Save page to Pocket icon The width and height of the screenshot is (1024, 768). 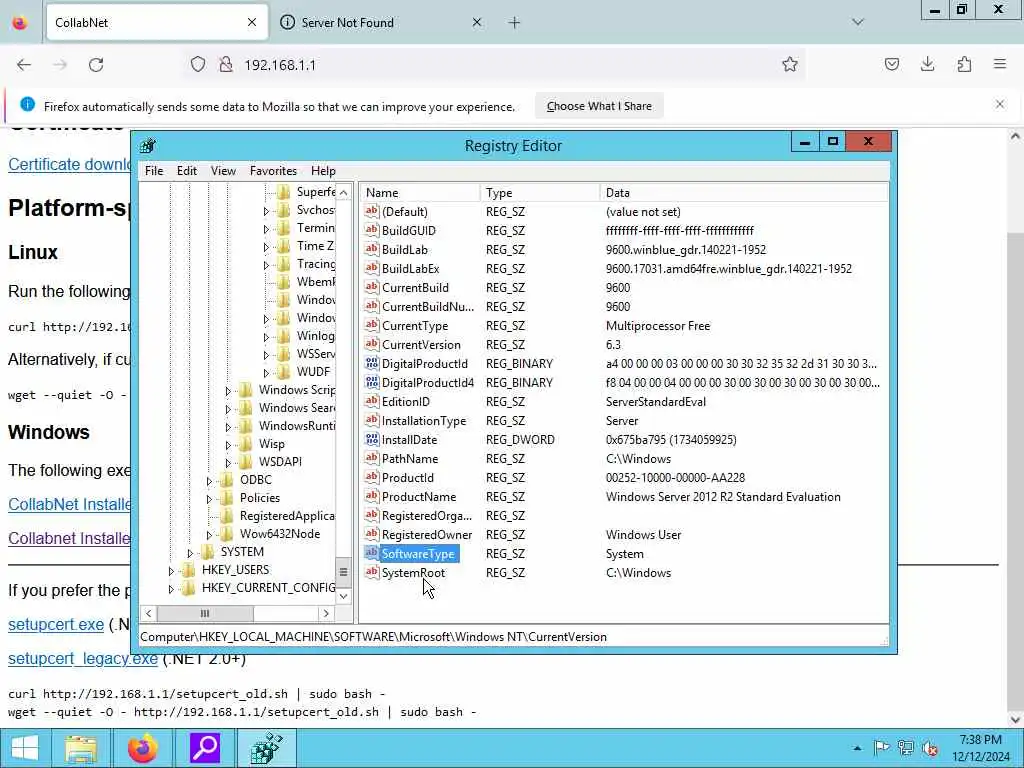click(891, 64)
